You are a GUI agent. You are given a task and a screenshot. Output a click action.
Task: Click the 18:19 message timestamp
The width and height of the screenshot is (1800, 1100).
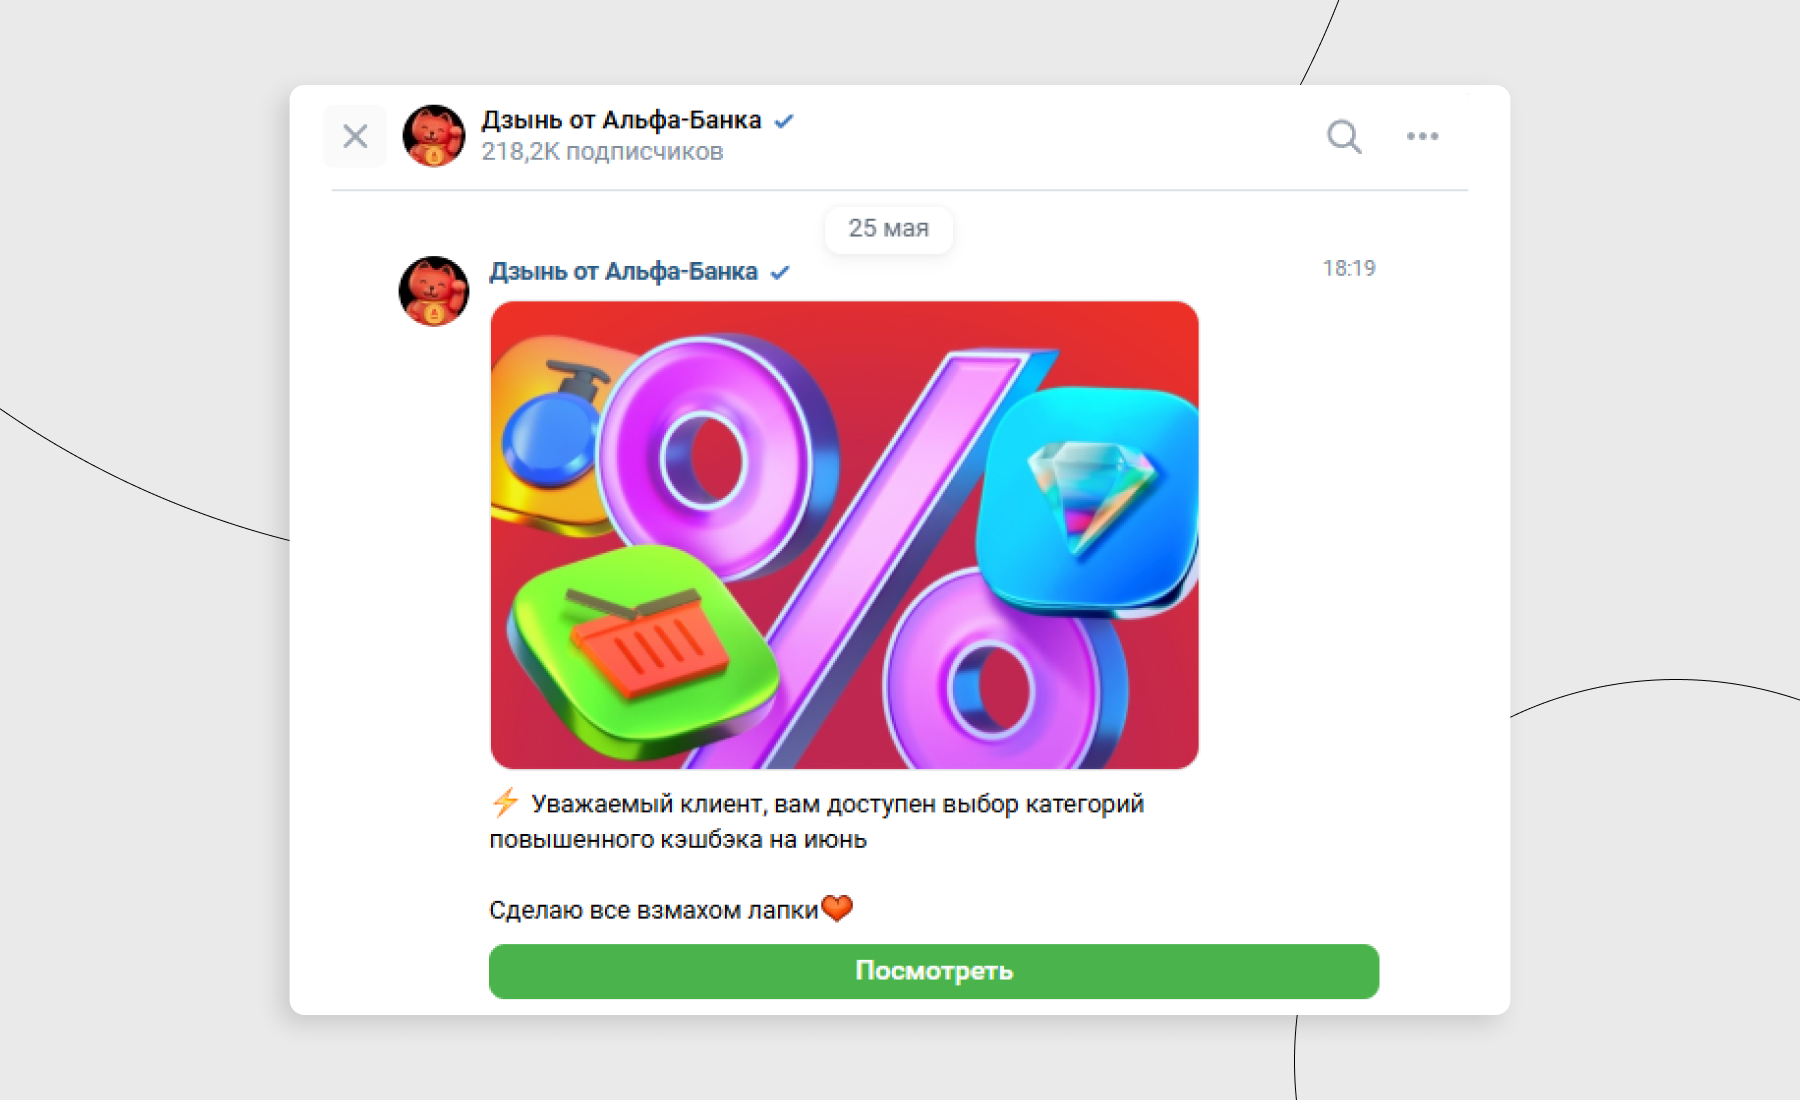[x=1349, y=268]
